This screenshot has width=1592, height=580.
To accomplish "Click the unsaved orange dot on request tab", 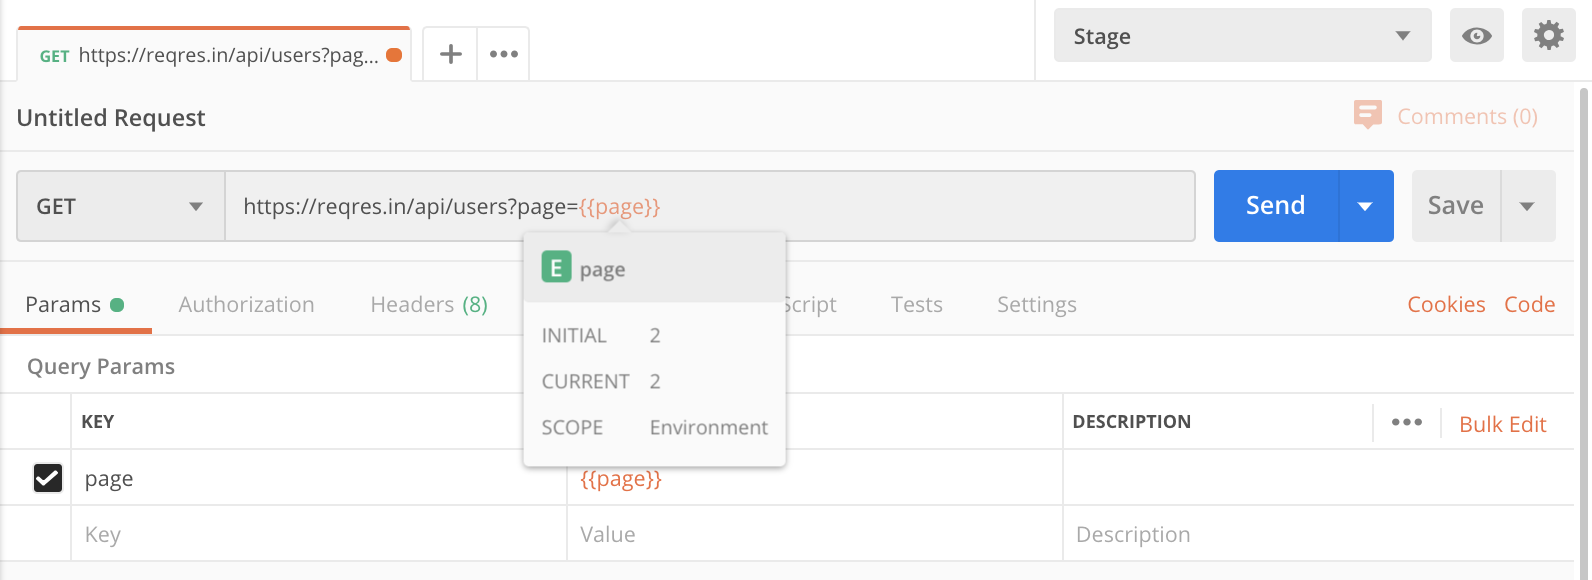I will point(394,55).
